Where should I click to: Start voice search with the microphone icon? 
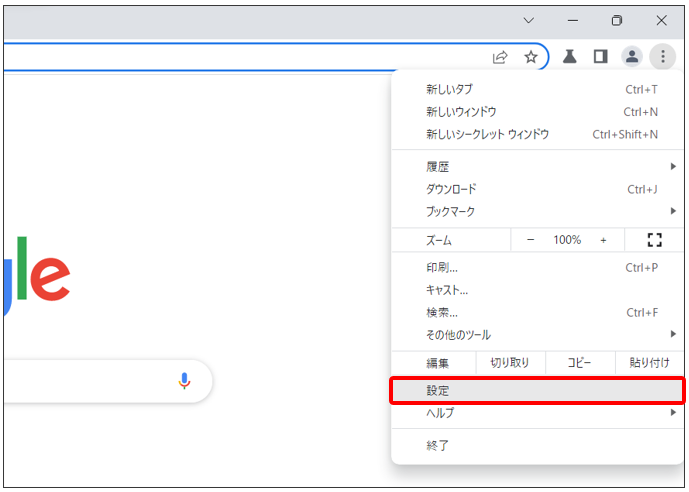pyautogui.click(x=185, y=380)
